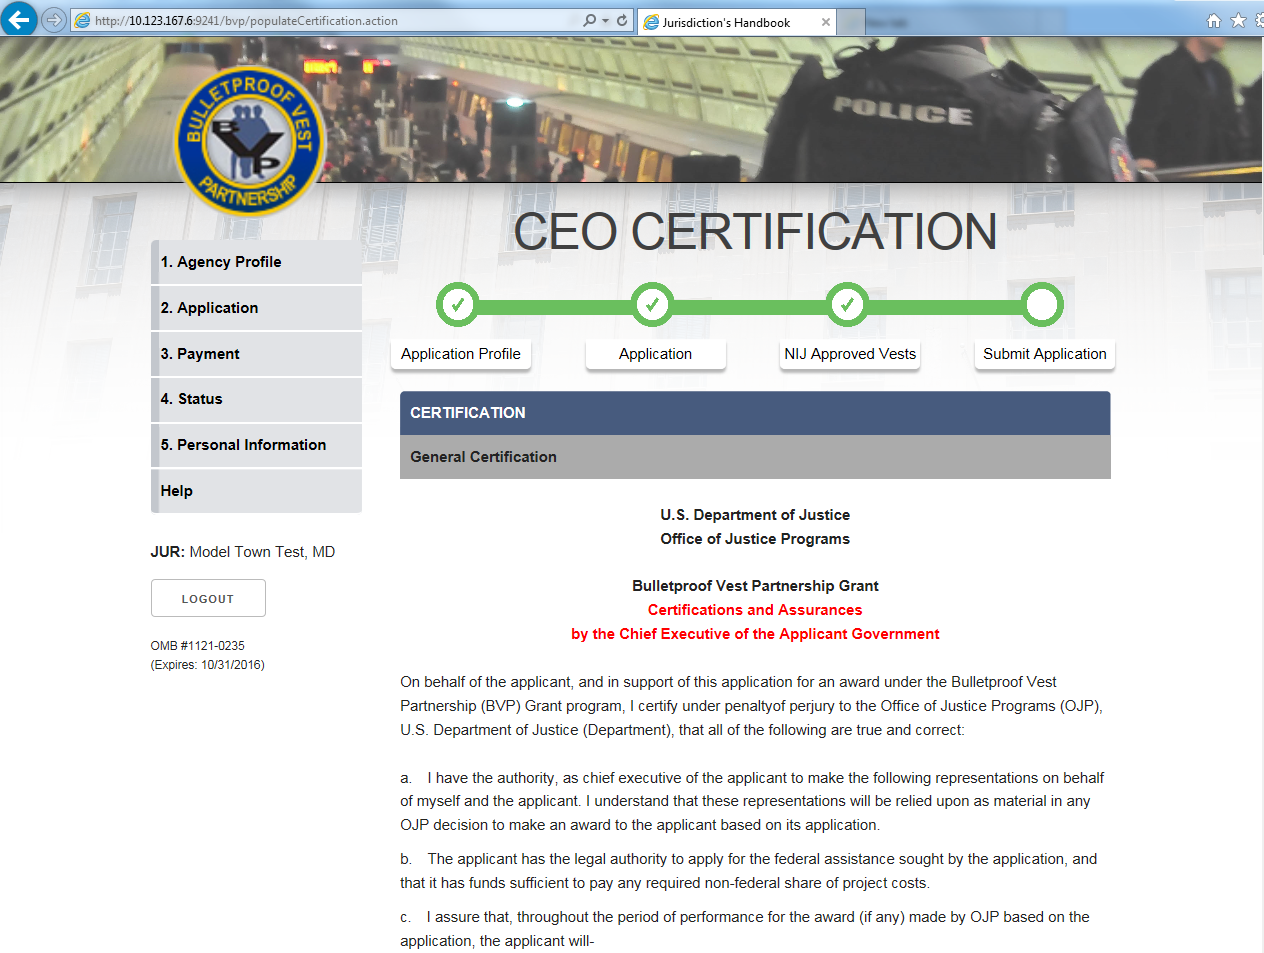Click the 'U.S. Department of Justice' heading
Screen dimensions: 1264x953
(x=755, y=515)
